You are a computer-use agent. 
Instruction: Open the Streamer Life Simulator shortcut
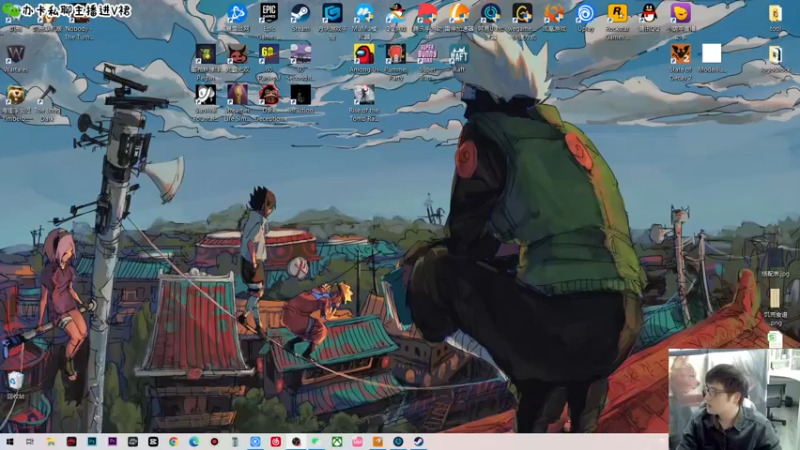(x=237, y=95)
